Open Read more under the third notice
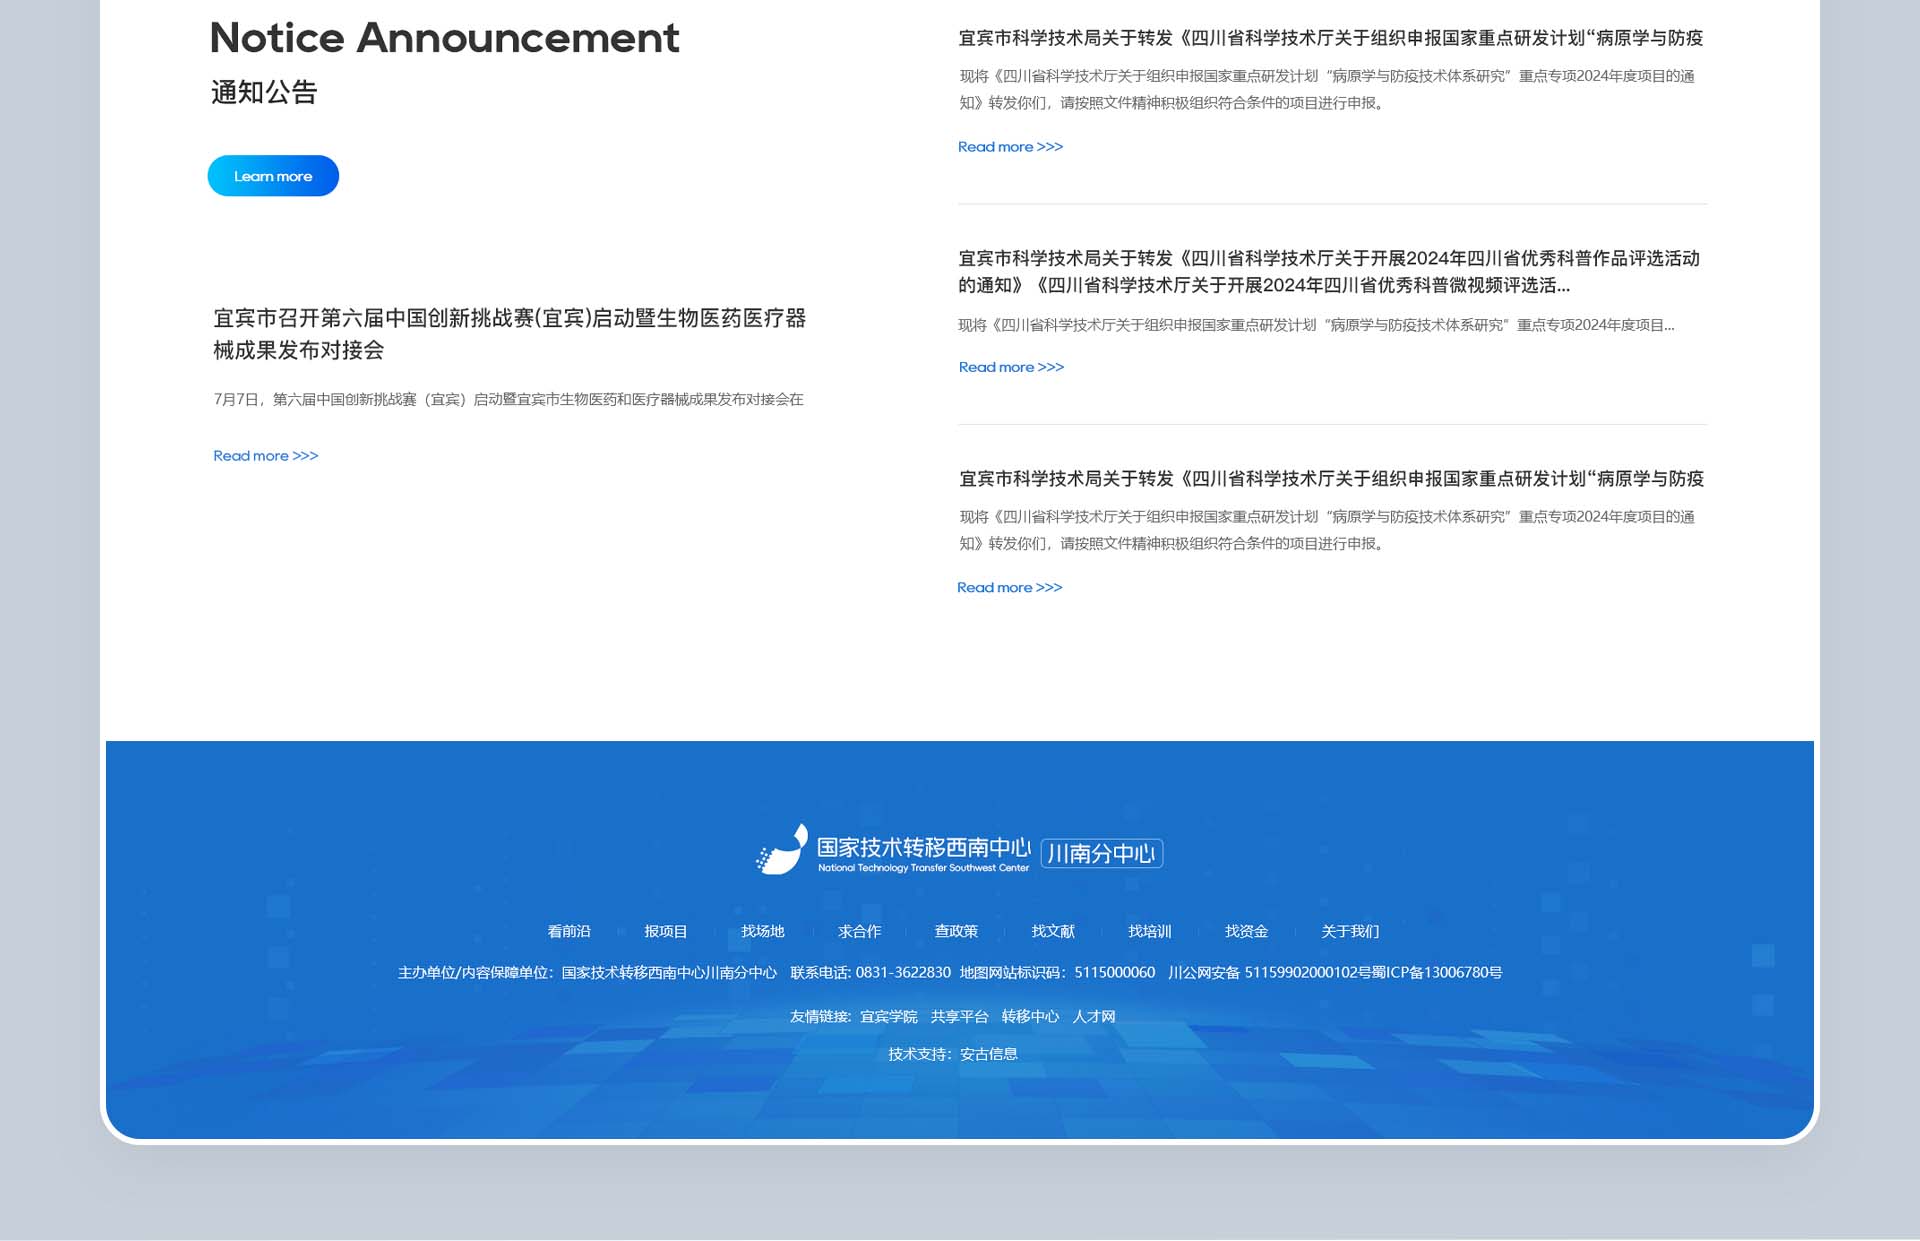1920x1241 pixels. [1009, 588]
